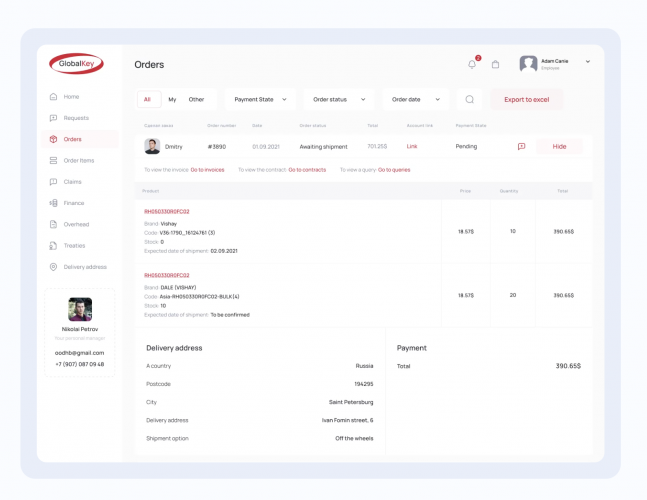Click the Treaties document icon
The height and width of the screenshot is (500, 647).
coord(53,245)
